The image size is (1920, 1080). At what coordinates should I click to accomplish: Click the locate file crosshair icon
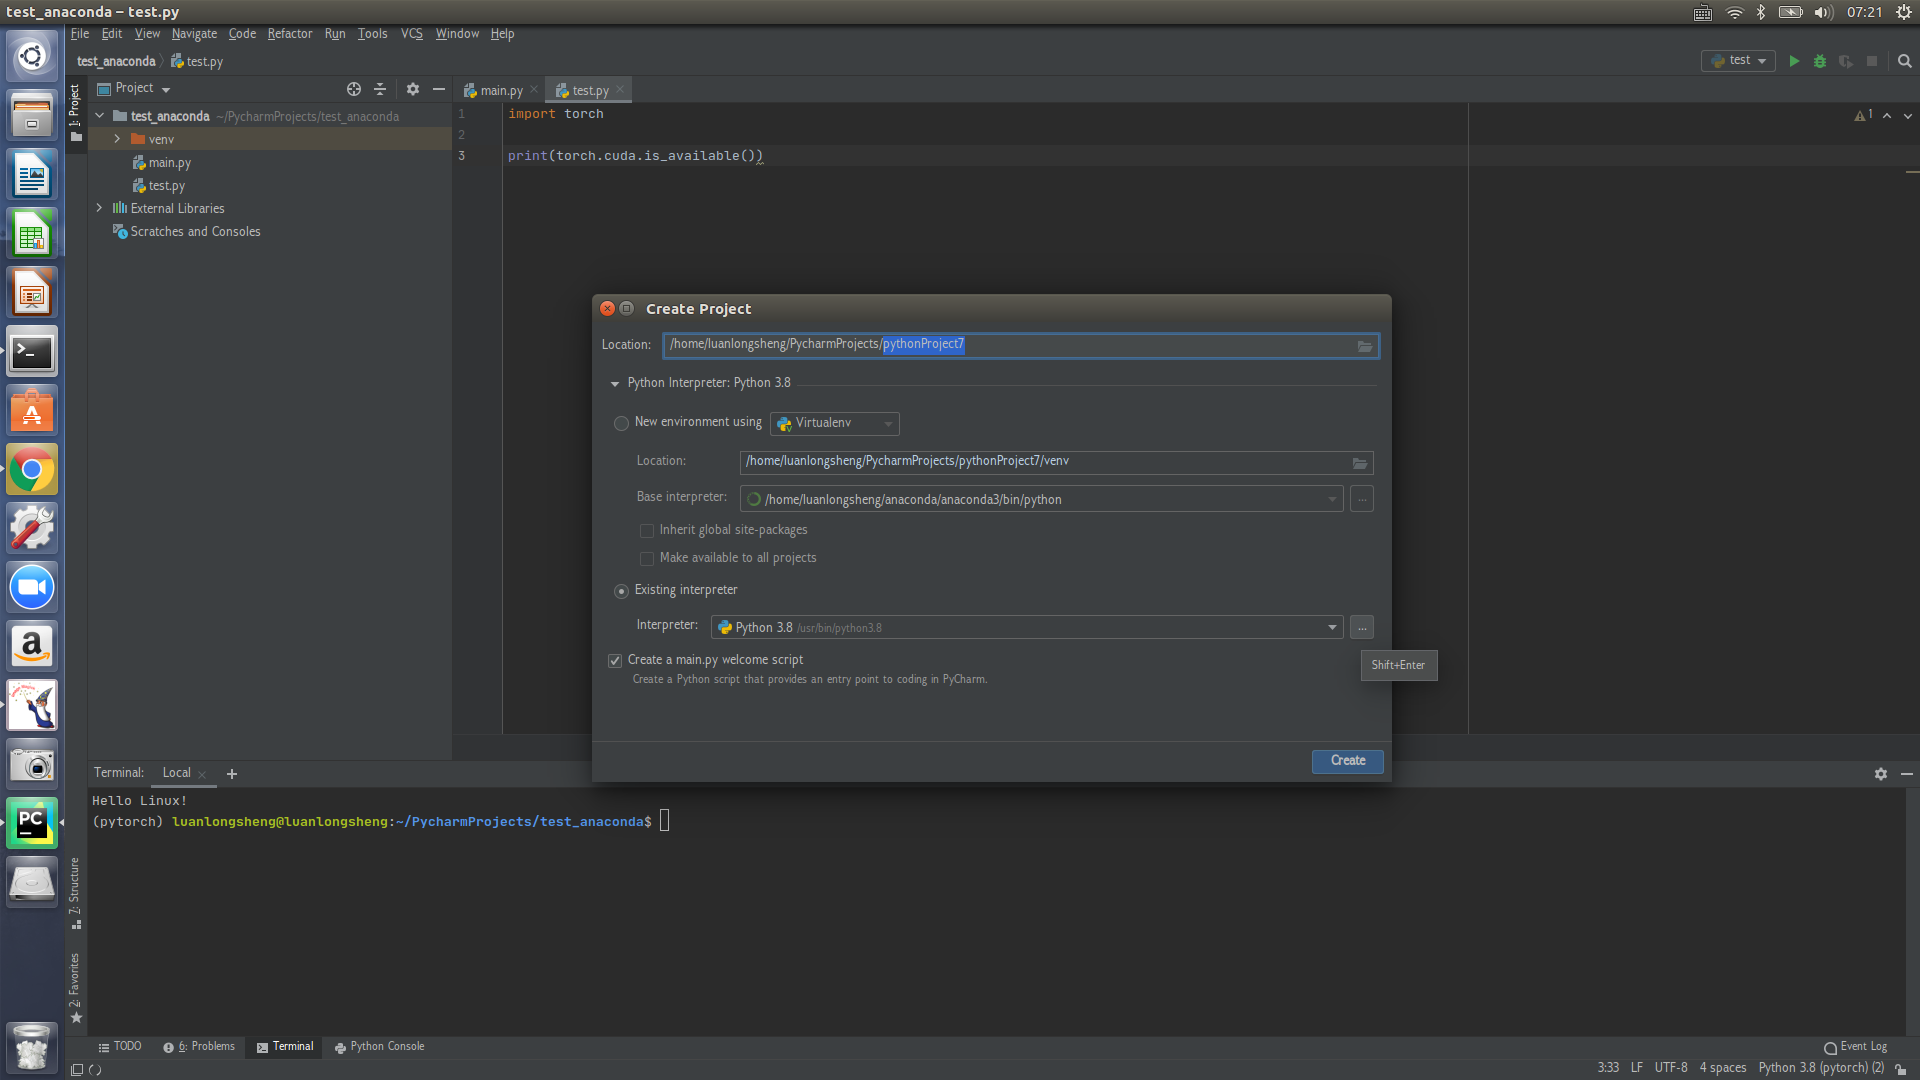tap(354, 89)
